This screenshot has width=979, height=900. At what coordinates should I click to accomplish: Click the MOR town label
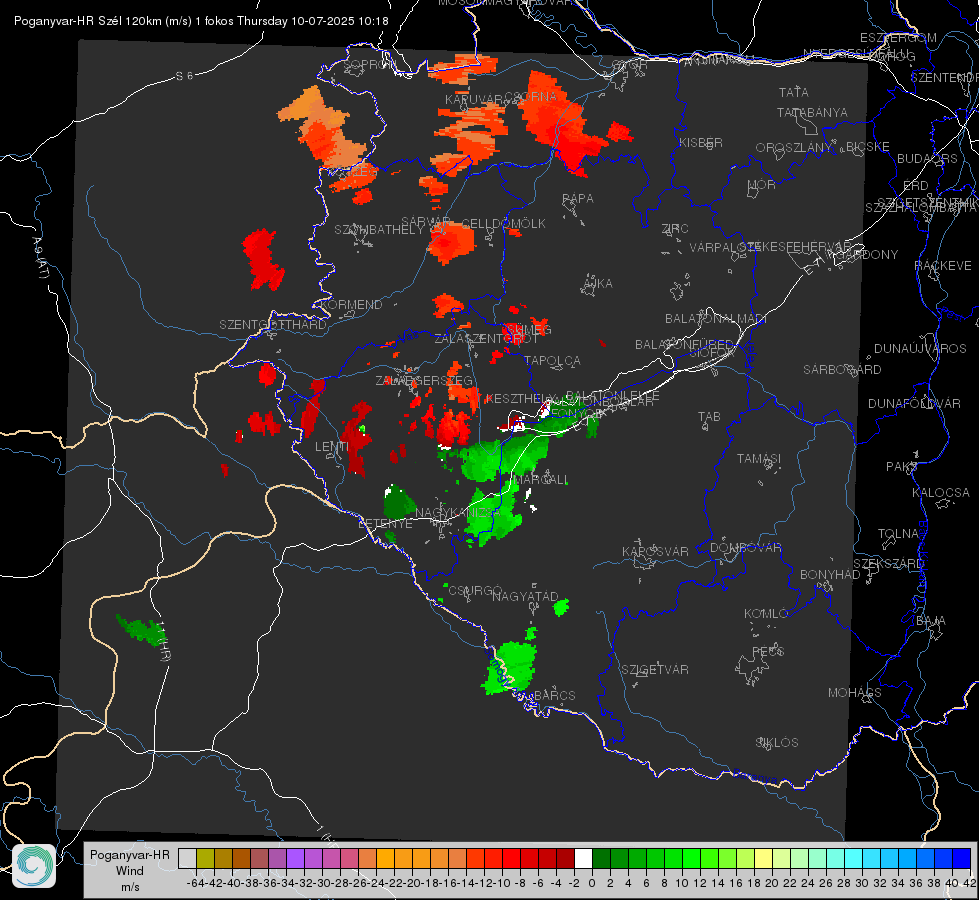(x=762, y=184)
